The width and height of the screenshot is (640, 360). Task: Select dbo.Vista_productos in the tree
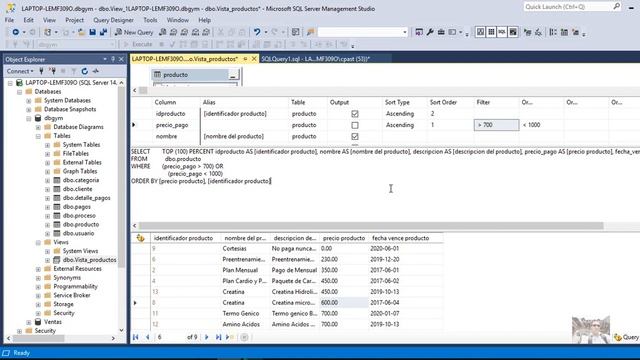(89, 260)
